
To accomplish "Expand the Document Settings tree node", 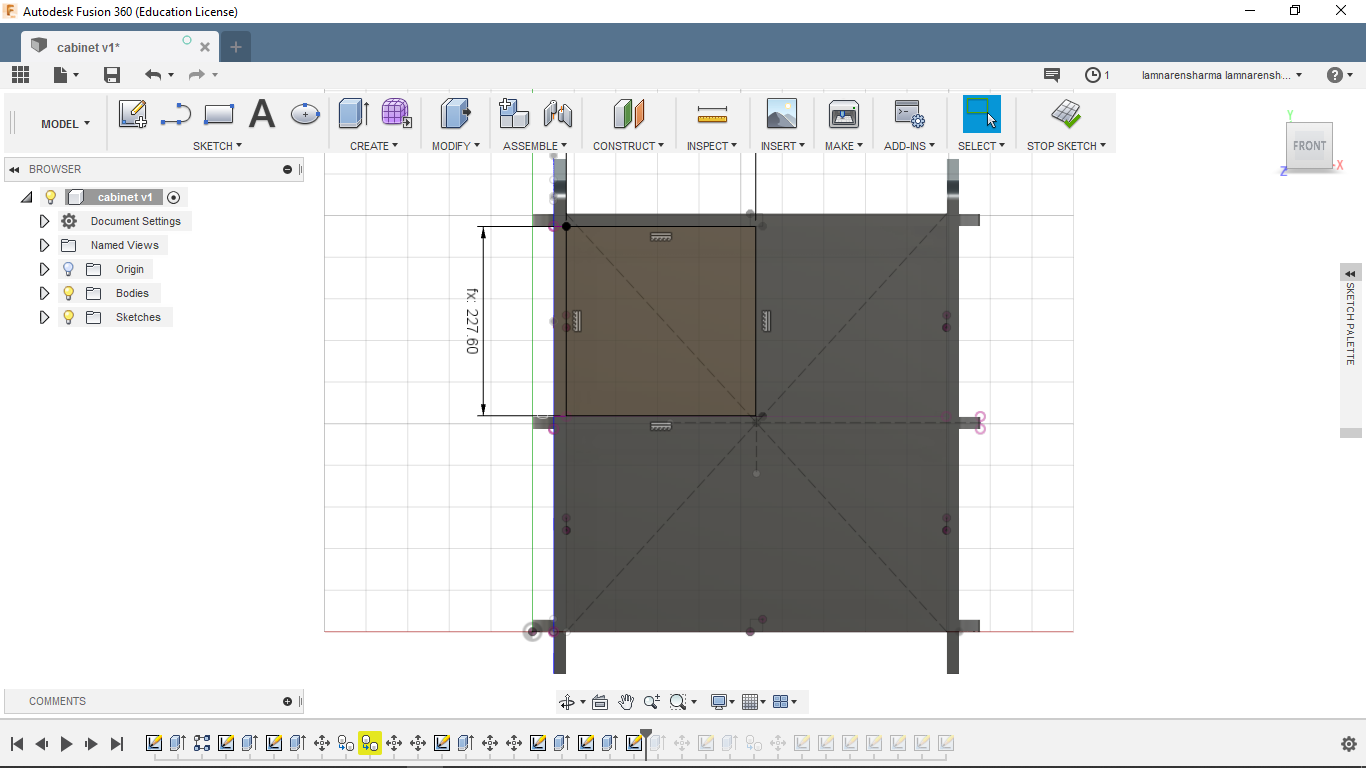I will [x=44, y=221].
